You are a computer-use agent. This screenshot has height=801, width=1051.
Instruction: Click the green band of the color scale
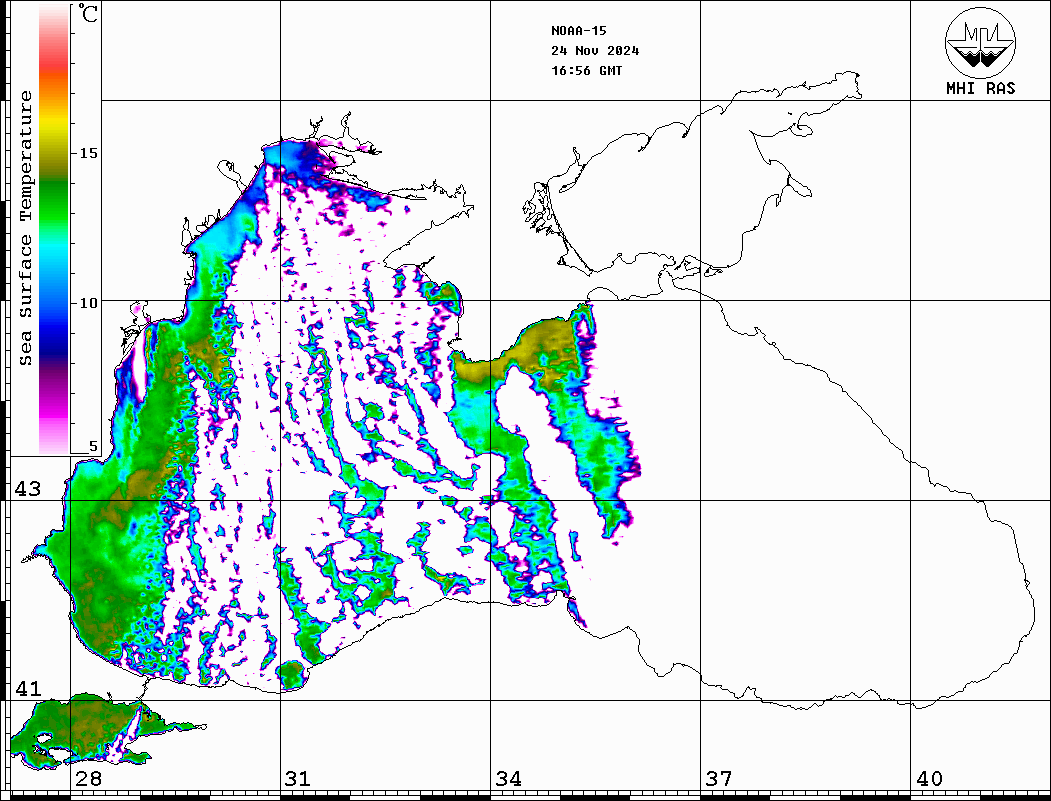click(54, 201)
